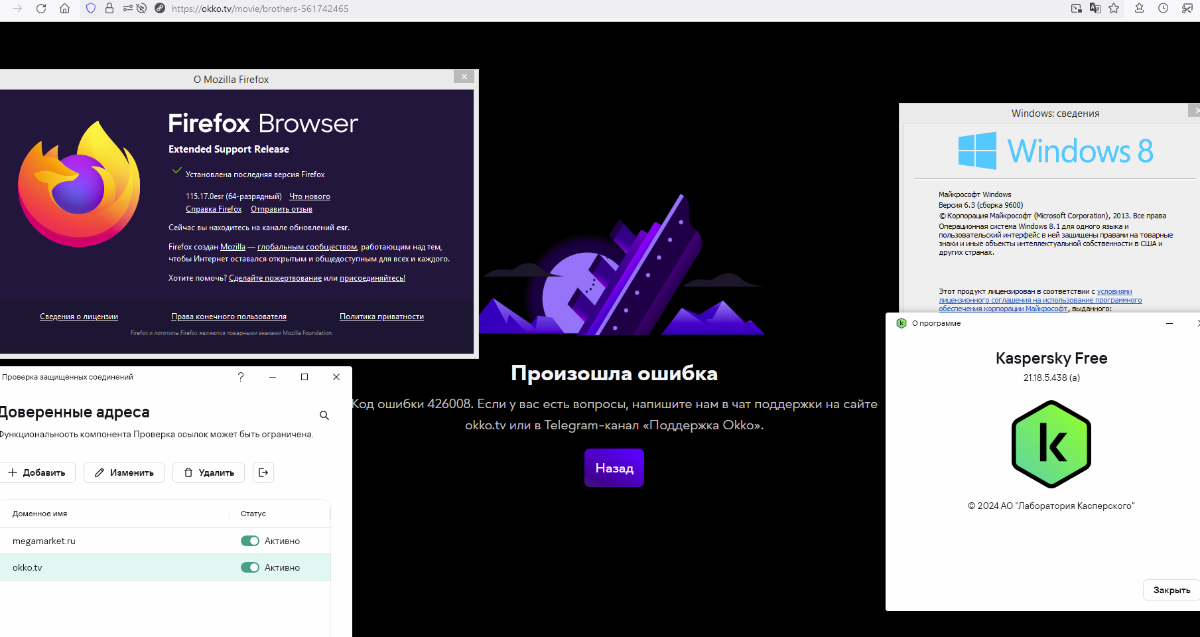Click the 'Kaspersky Free' title text
Viewport: 1200px width, 637px height.
[x=1051, y=358]
